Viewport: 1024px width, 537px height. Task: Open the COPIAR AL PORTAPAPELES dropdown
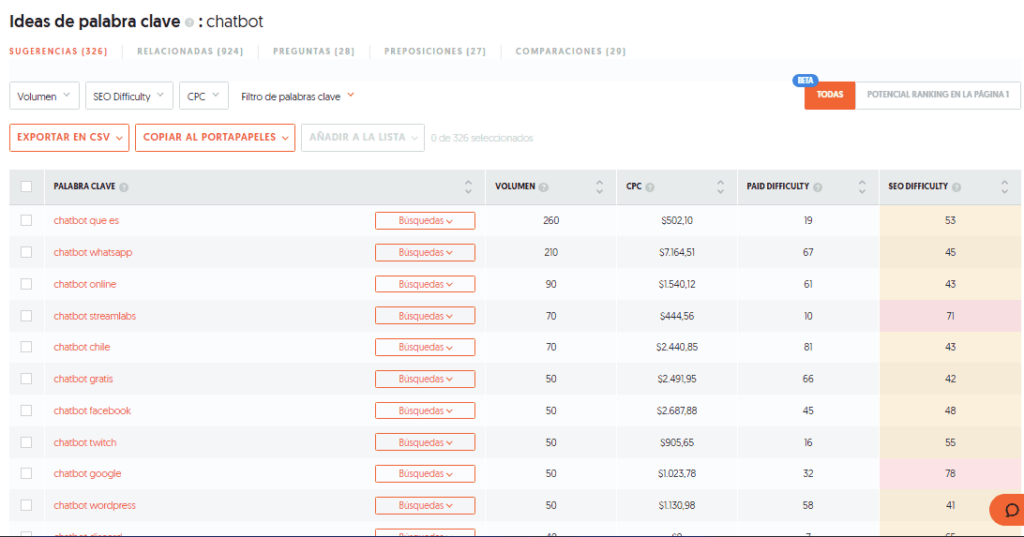coord(215,138)
